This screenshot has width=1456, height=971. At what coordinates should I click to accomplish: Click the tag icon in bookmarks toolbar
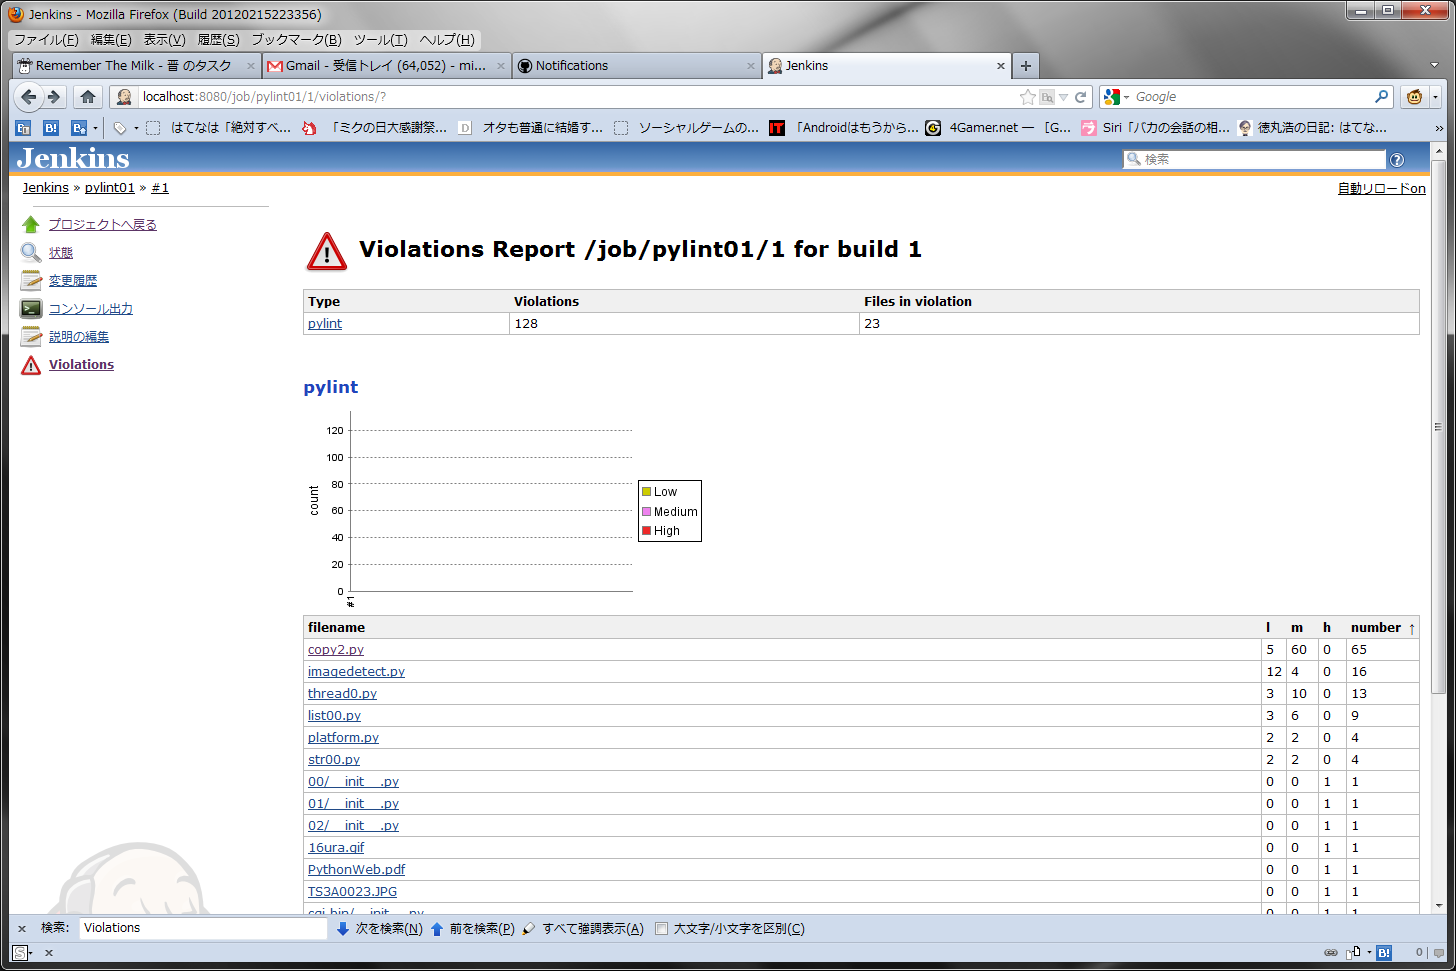coord(120,128)
